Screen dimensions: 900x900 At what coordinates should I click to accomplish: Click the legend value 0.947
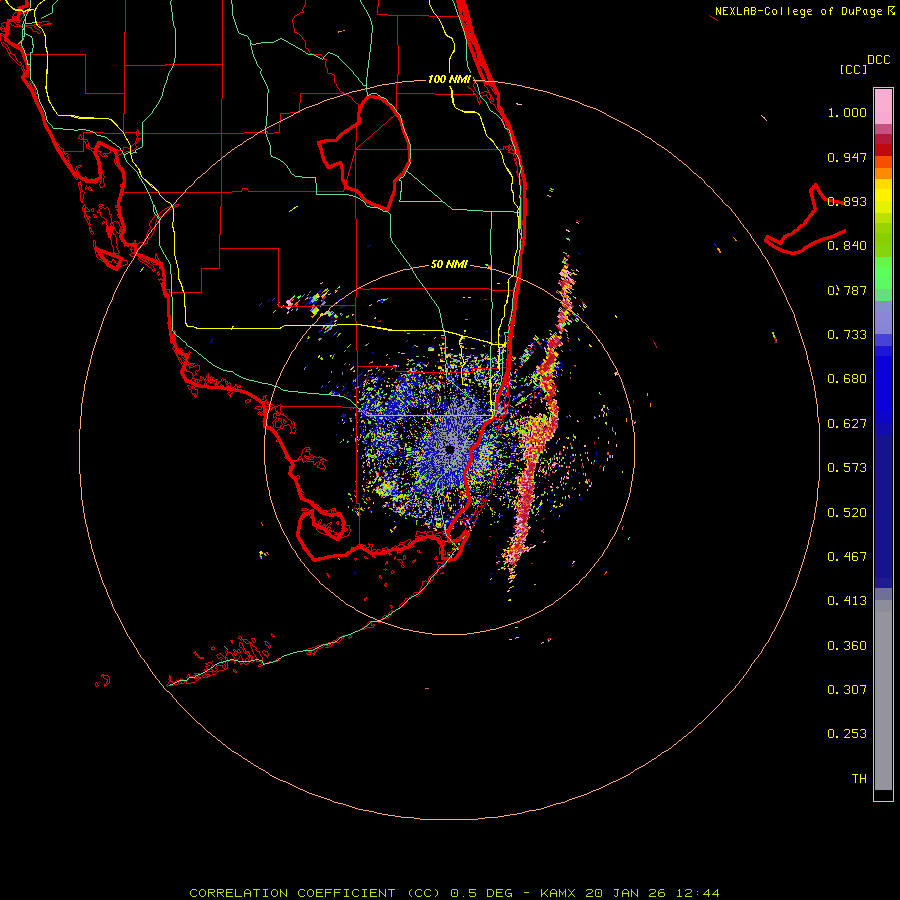click(x=847, y=157)
